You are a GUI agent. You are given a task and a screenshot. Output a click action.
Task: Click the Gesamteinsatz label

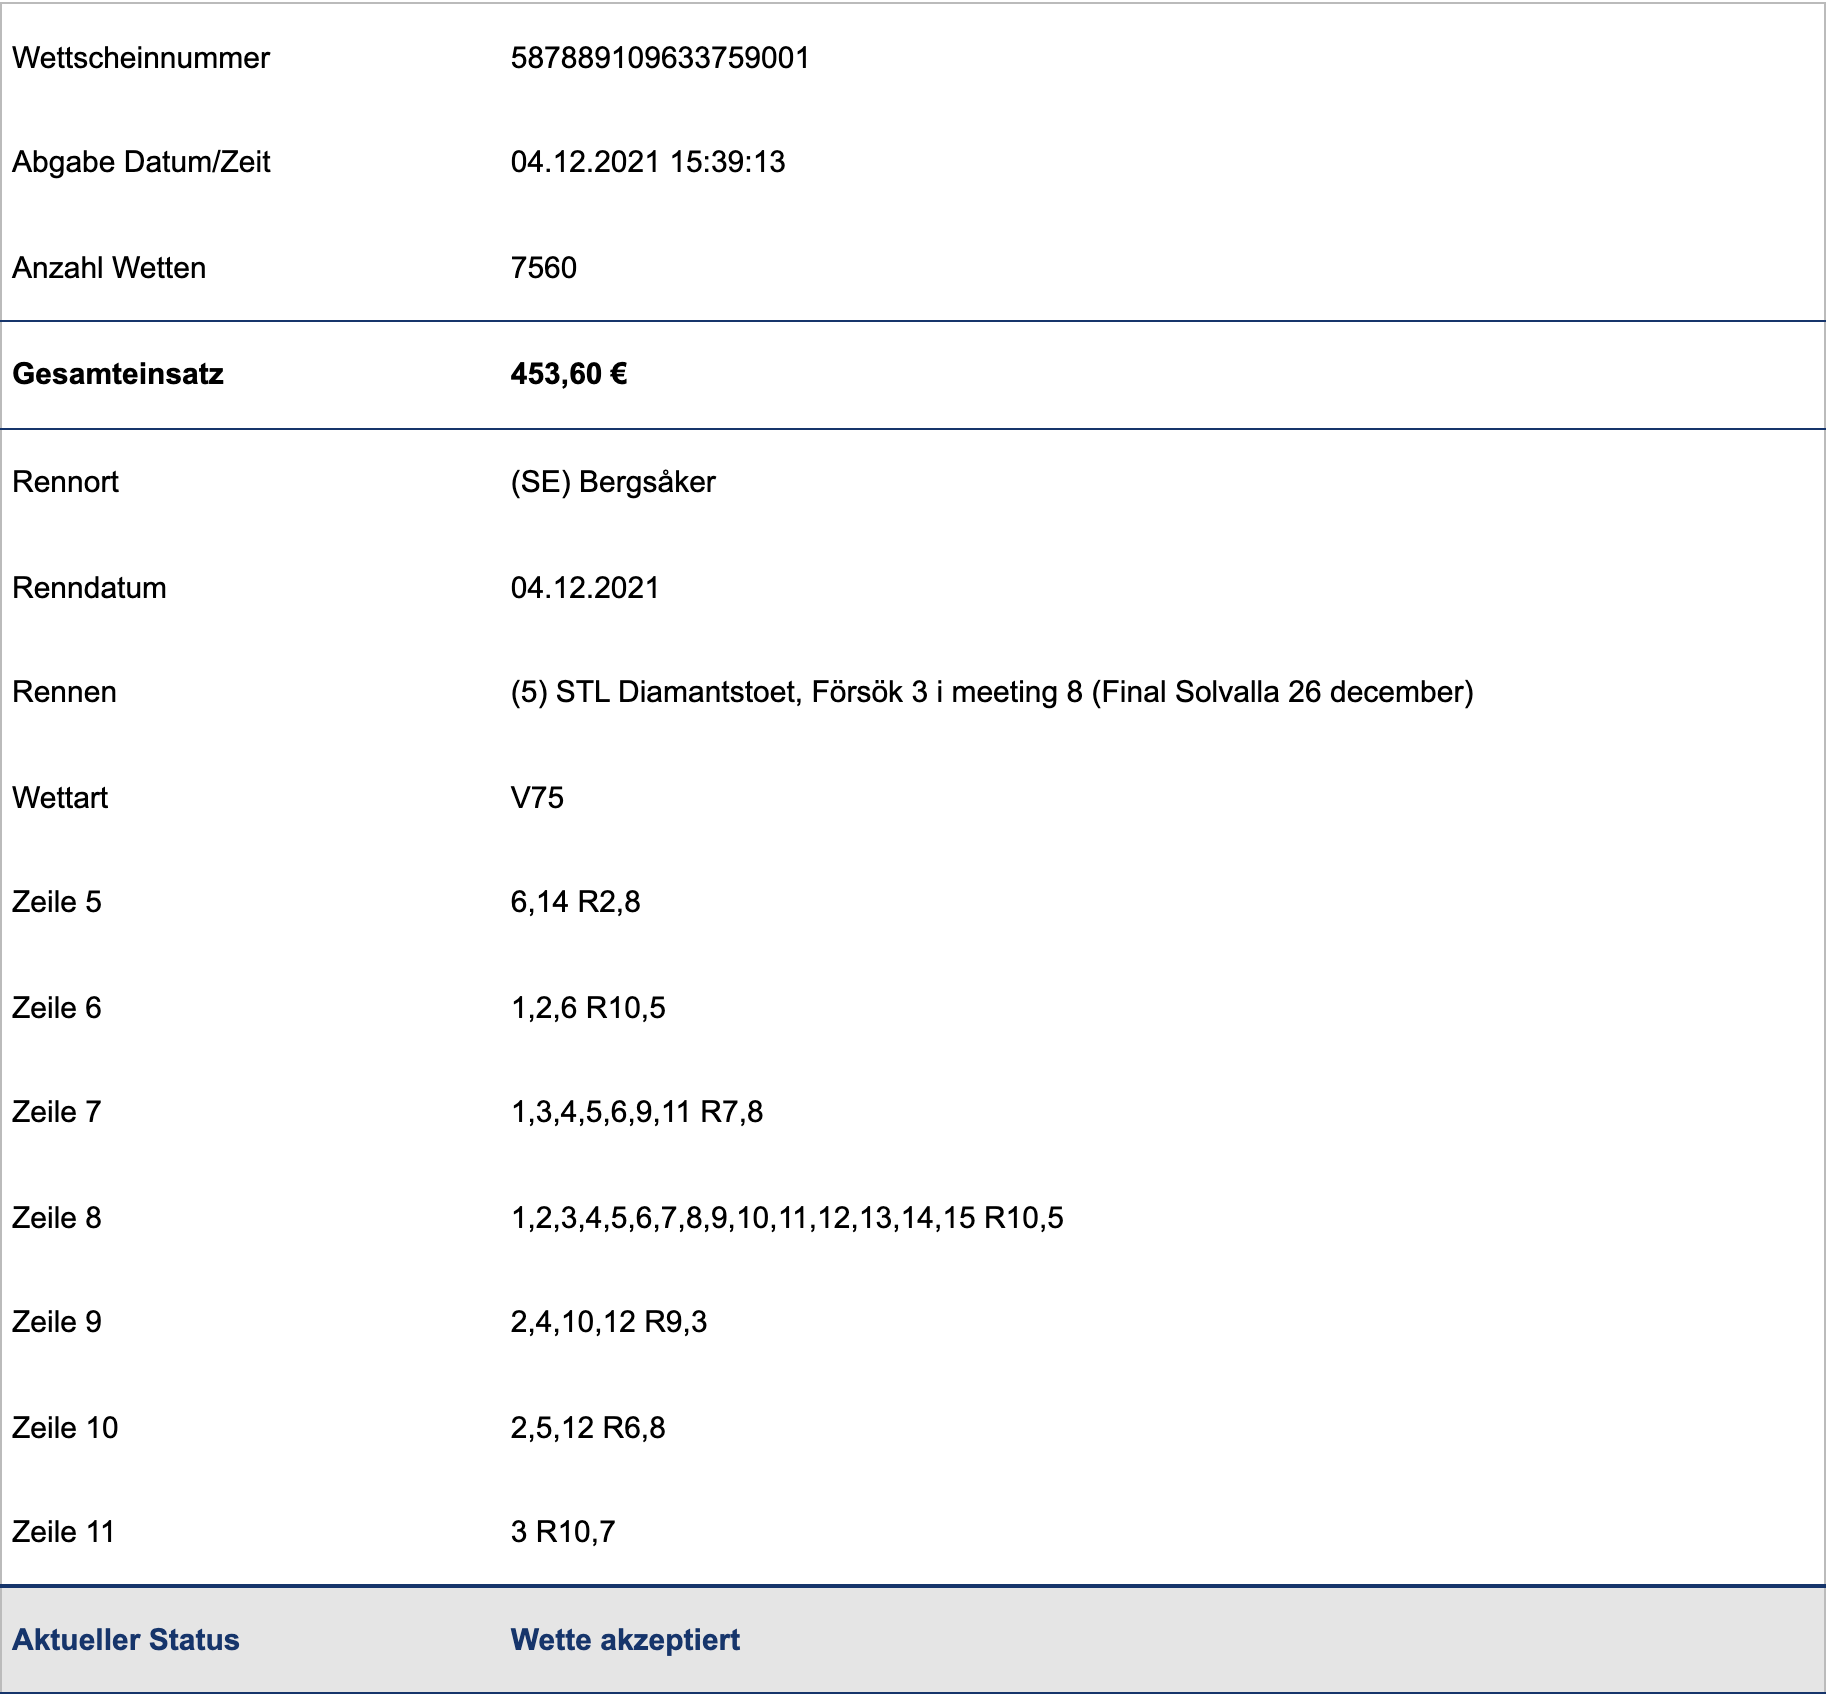click(x=118, y=374)
